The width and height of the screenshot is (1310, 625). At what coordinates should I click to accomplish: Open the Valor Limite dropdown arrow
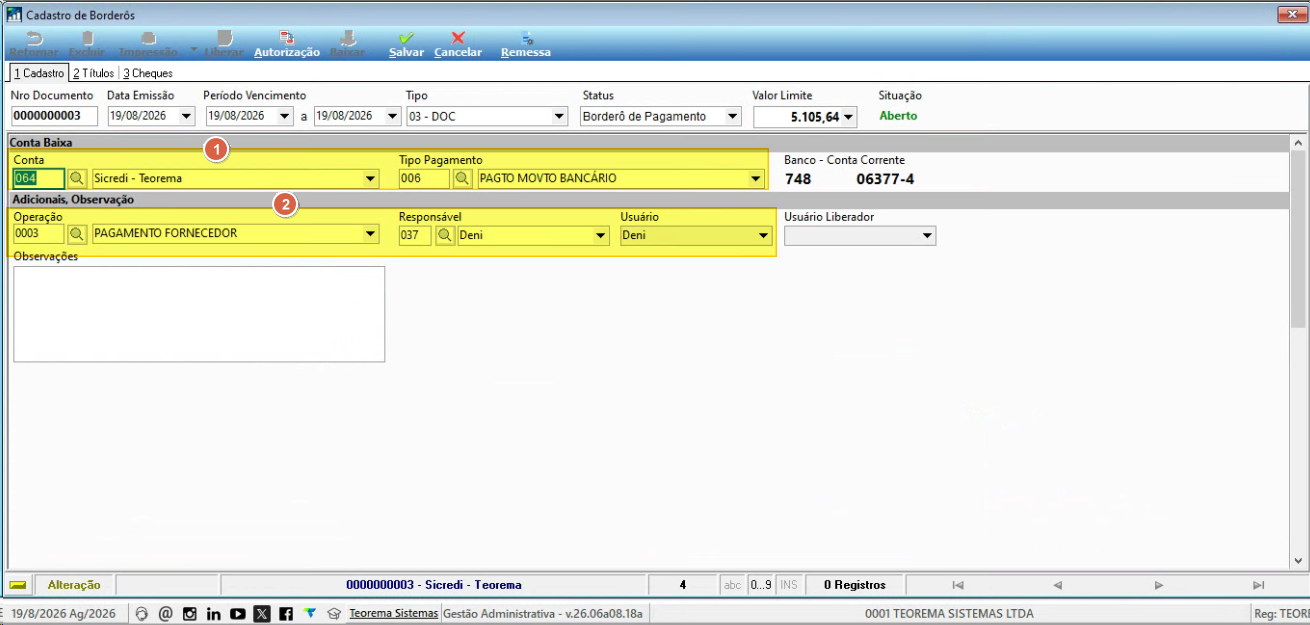(x=849, y=118)
